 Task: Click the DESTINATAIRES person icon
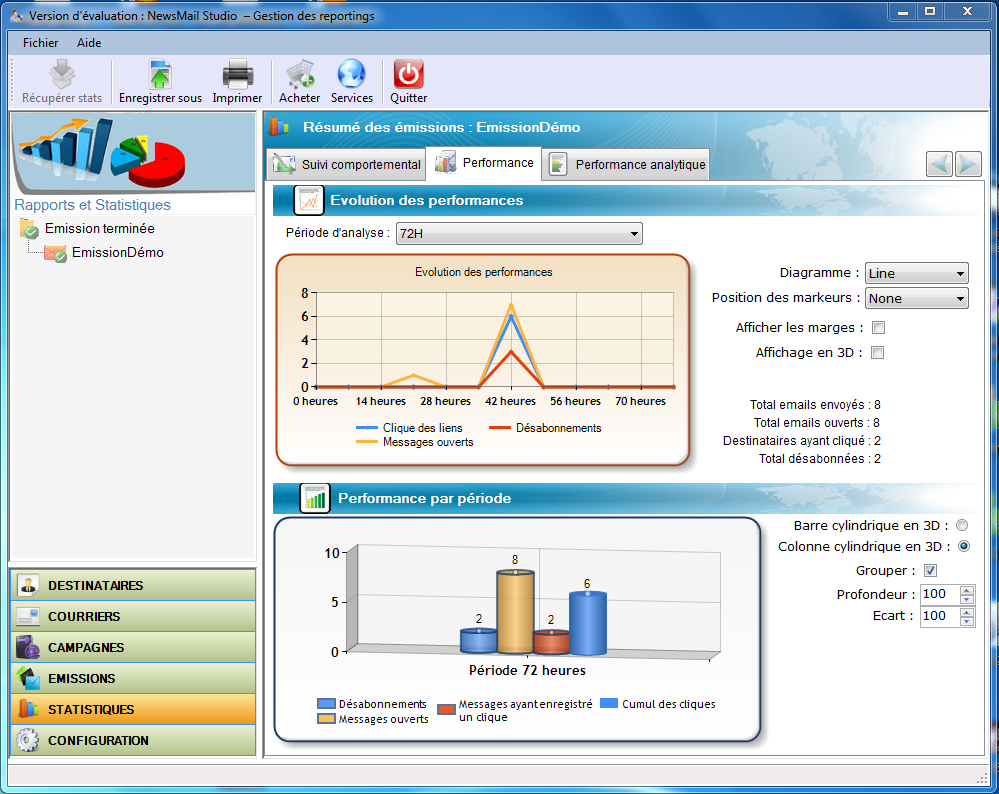click(28, 585)
